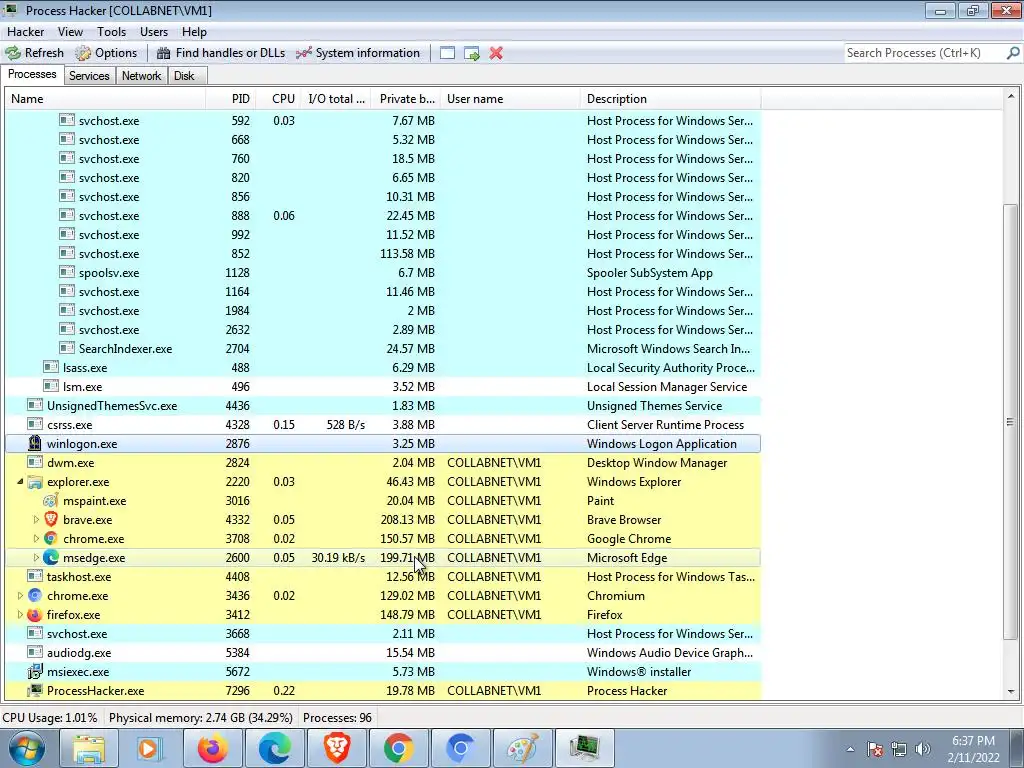Click the explorer.exe folder icon

tap(35, 482)
